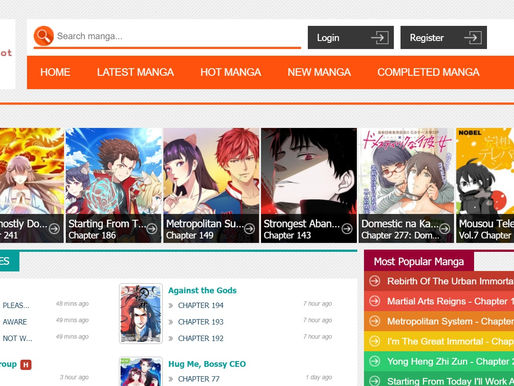Open the Hug Me, Bossy CEO title link
Viewport: 514px width, 386px height.
pos(207,364)
